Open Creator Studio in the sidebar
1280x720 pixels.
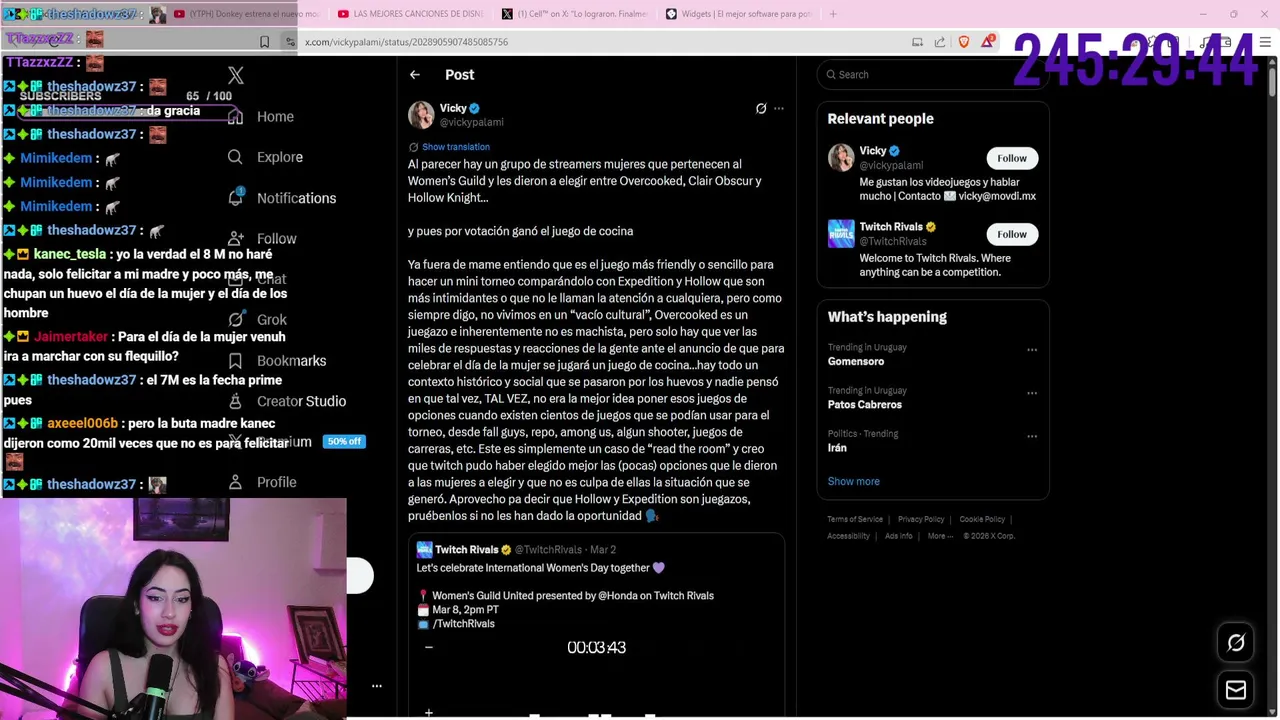coord(287,401)
